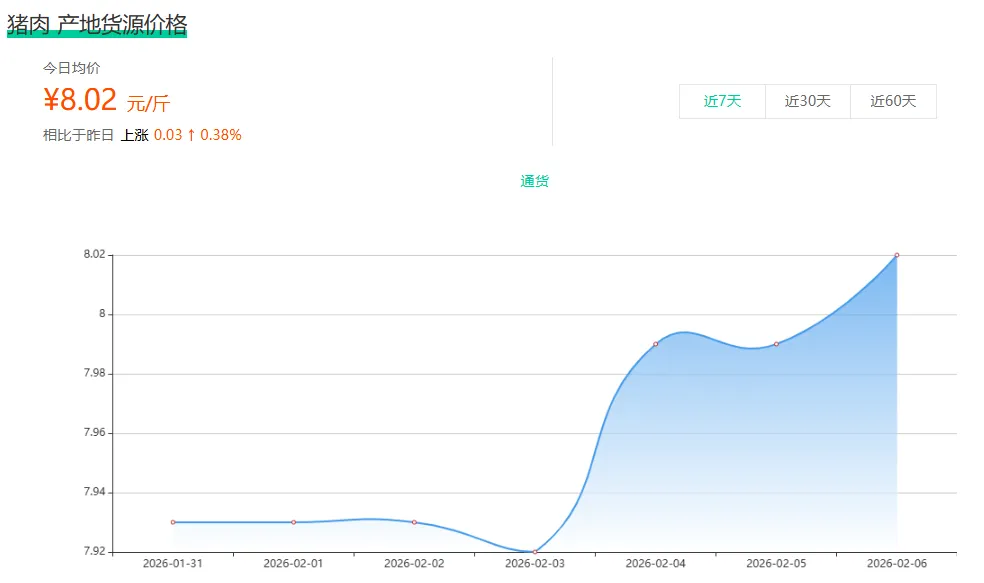Click the 2026-02-03 x-axis date label
The height and width of the screenshot is (583, 984).
pyautogui.click(x=535, y=563)
